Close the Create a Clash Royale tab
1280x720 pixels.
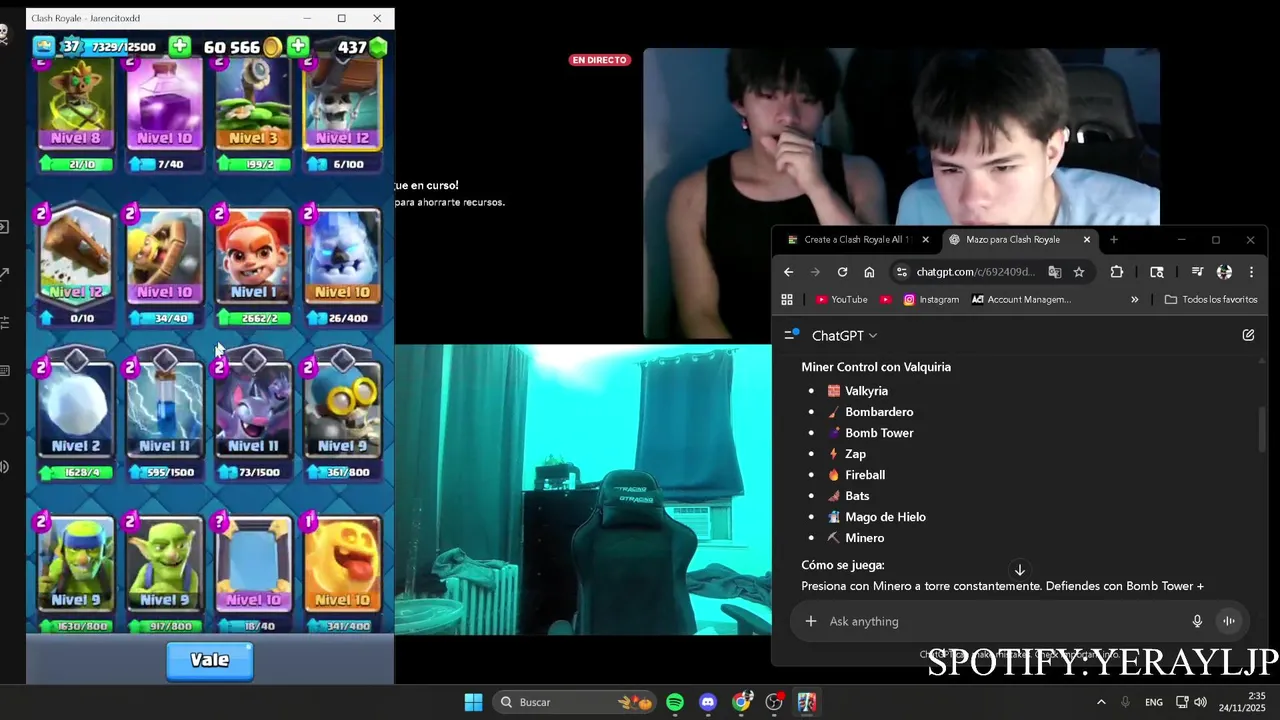coord(925,240)
